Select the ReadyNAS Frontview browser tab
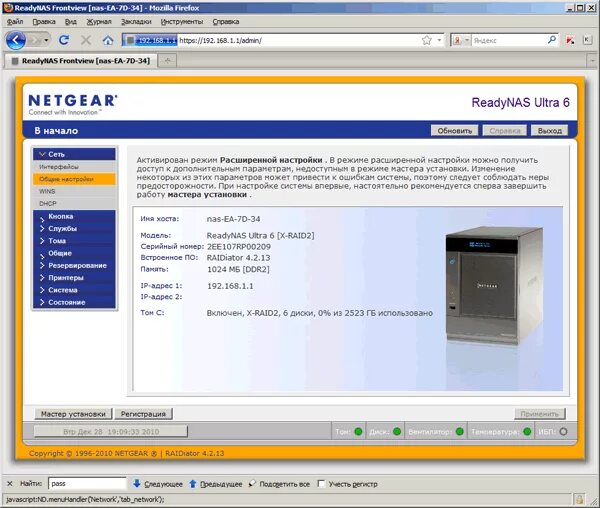This screenshot has height=508, width=600. (x=81, y=61)
